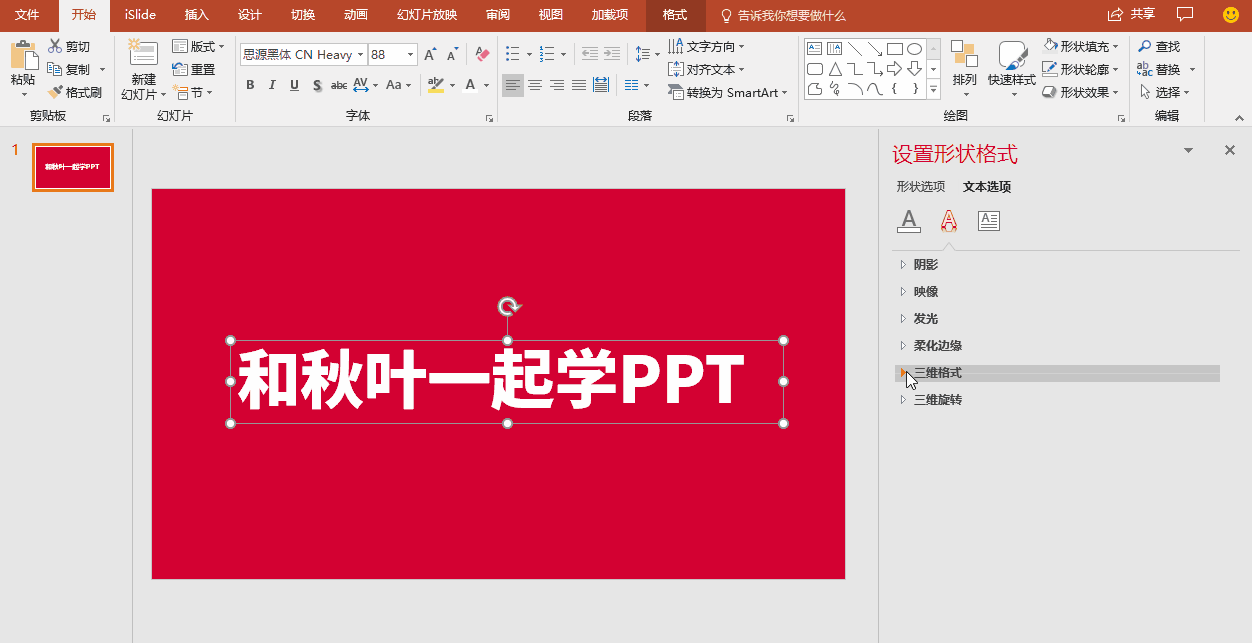
Task: Switch to the 插入 insert tab
Action: [197, 15]
